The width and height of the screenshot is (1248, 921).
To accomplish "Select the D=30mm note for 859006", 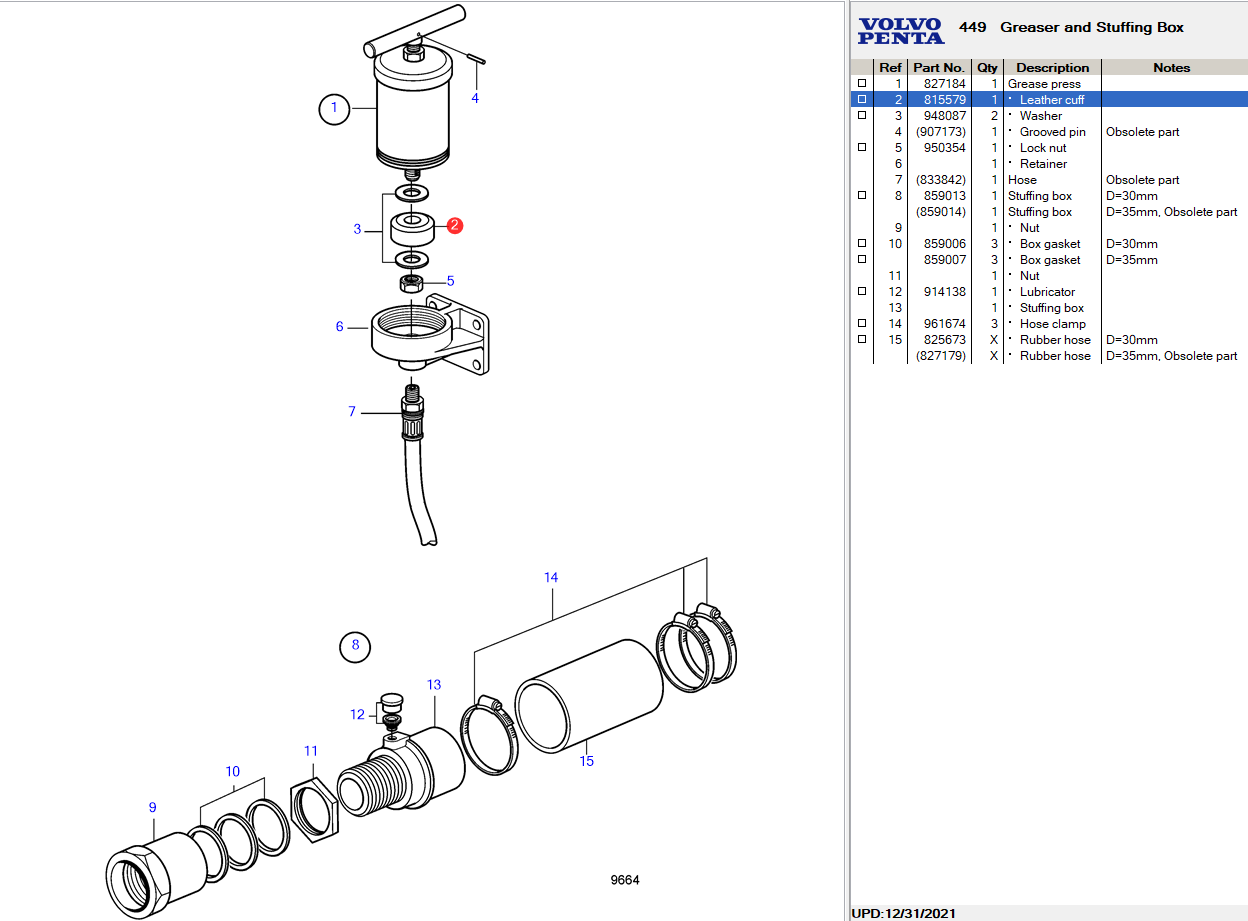I will click(1132, 244).
